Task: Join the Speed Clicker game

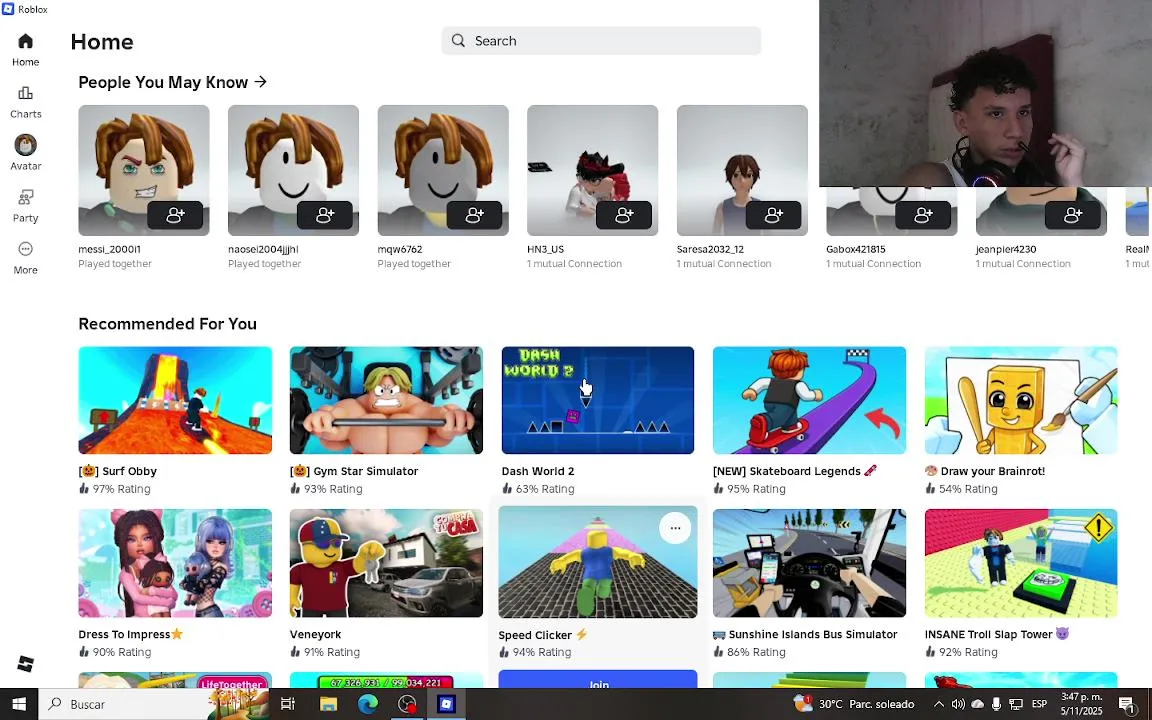Action: [x=598, y=680]
